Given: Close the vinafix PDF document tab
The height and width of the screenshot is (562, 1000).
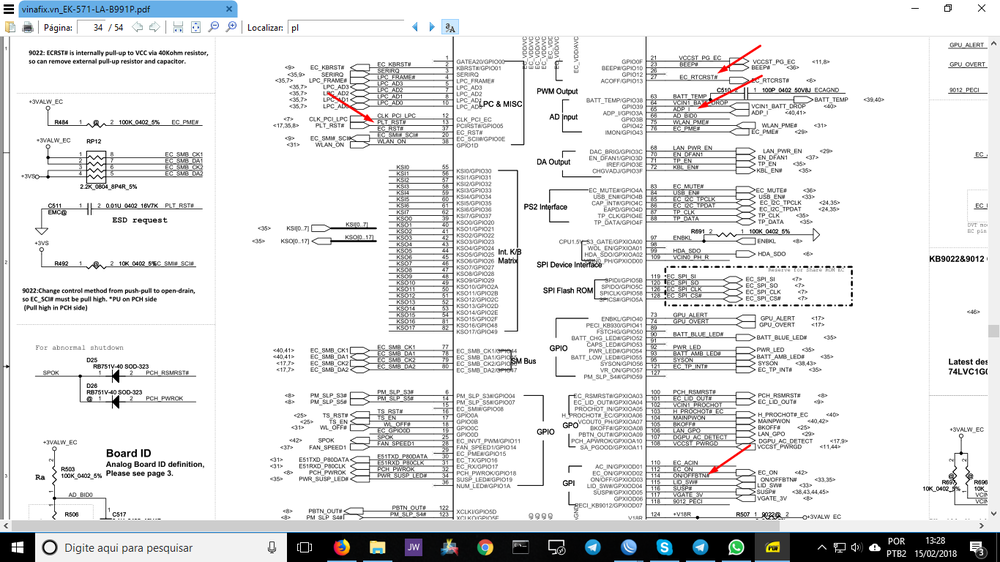Looking at the screenshot, I should coord(231,8).
